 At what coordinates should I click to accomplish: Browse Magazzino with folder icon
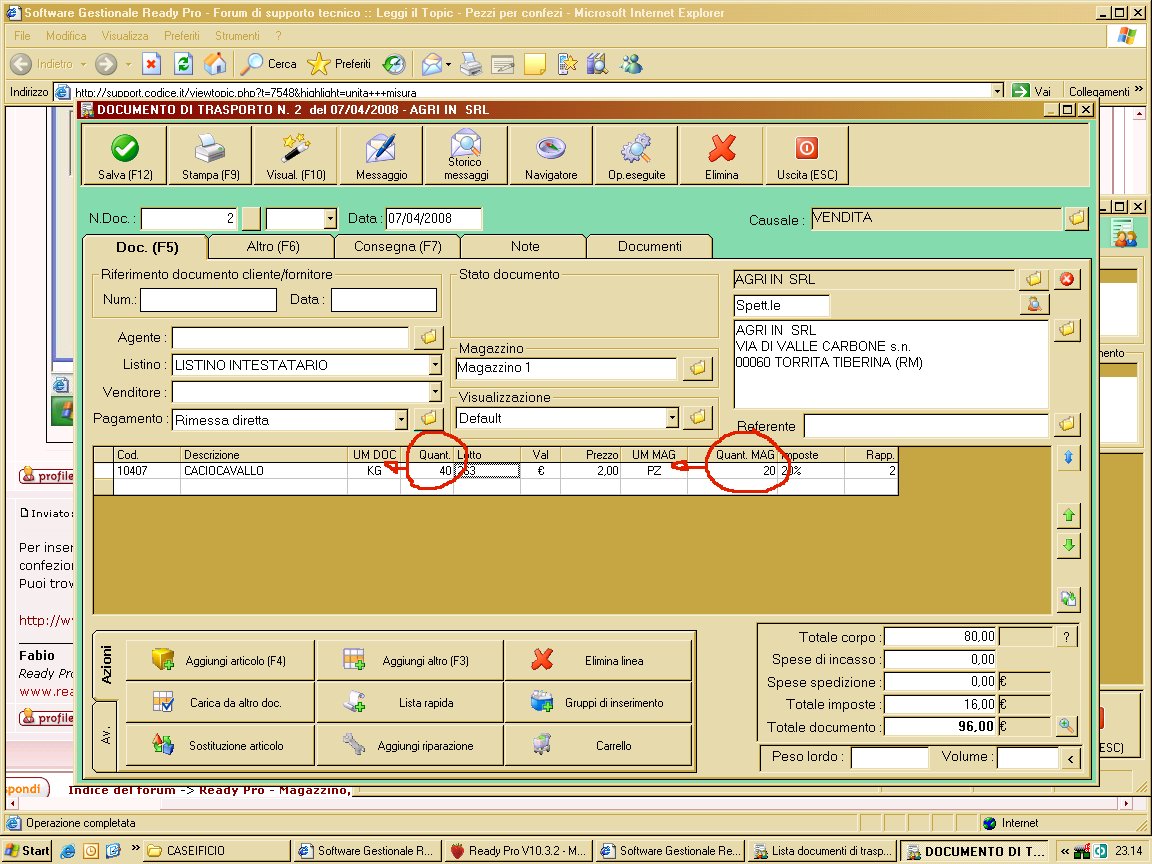[697, 369]
